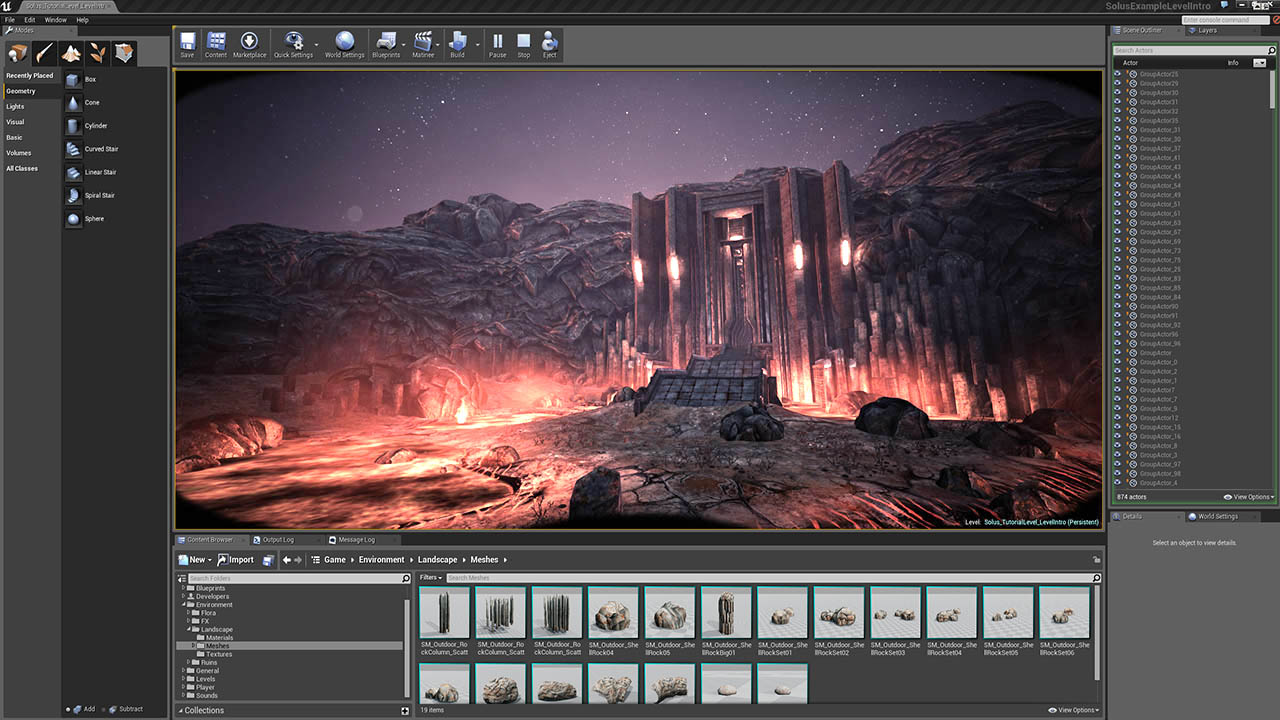This screenshot has height=720, width=1280.
Task: Click the Save All icon in Content Browser
Action: [x=268, y=560]
